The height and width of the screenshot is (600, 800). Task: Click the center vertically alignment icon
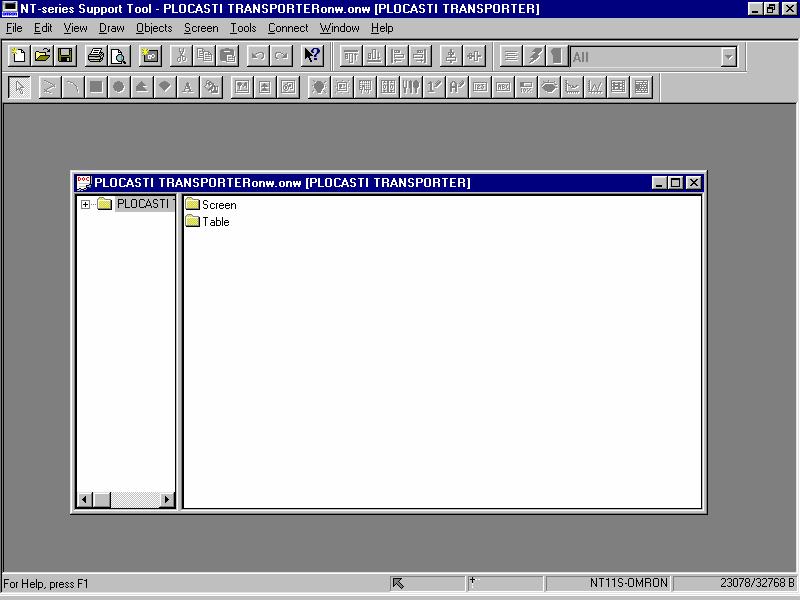click(451, 56)
